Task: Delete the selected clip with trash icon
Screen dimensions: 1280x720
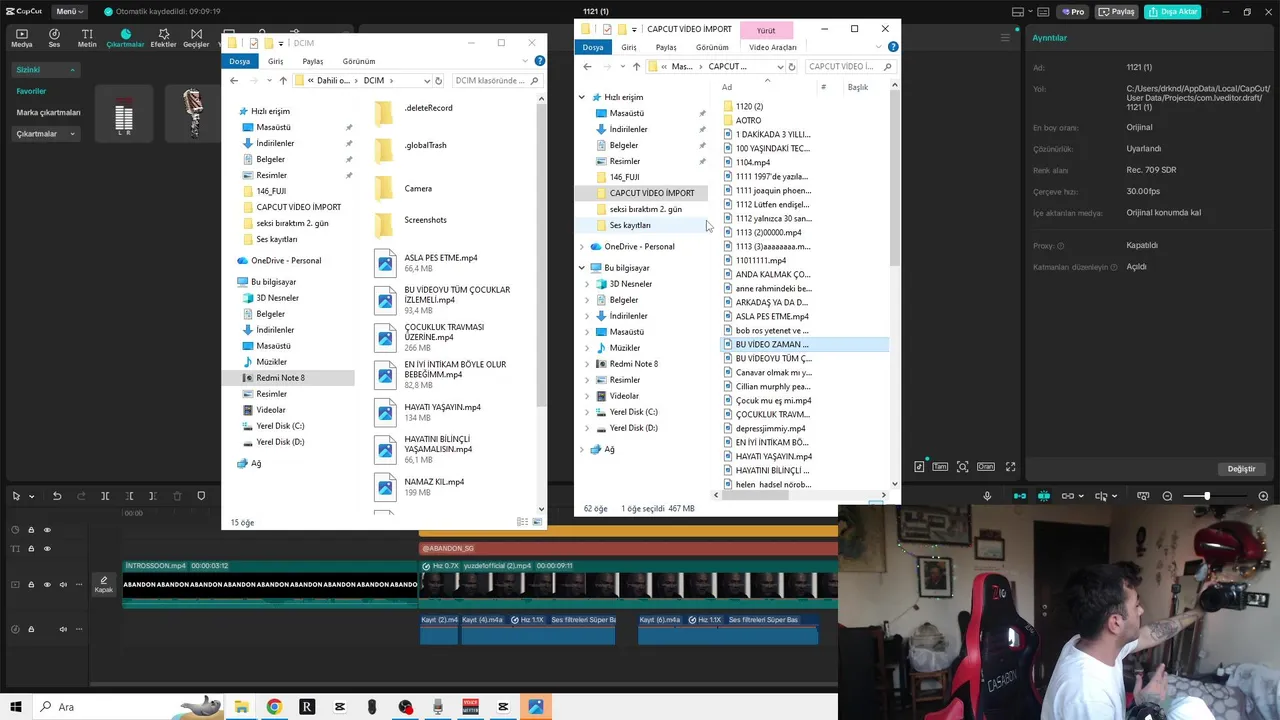Action: (x=177, y=496)
